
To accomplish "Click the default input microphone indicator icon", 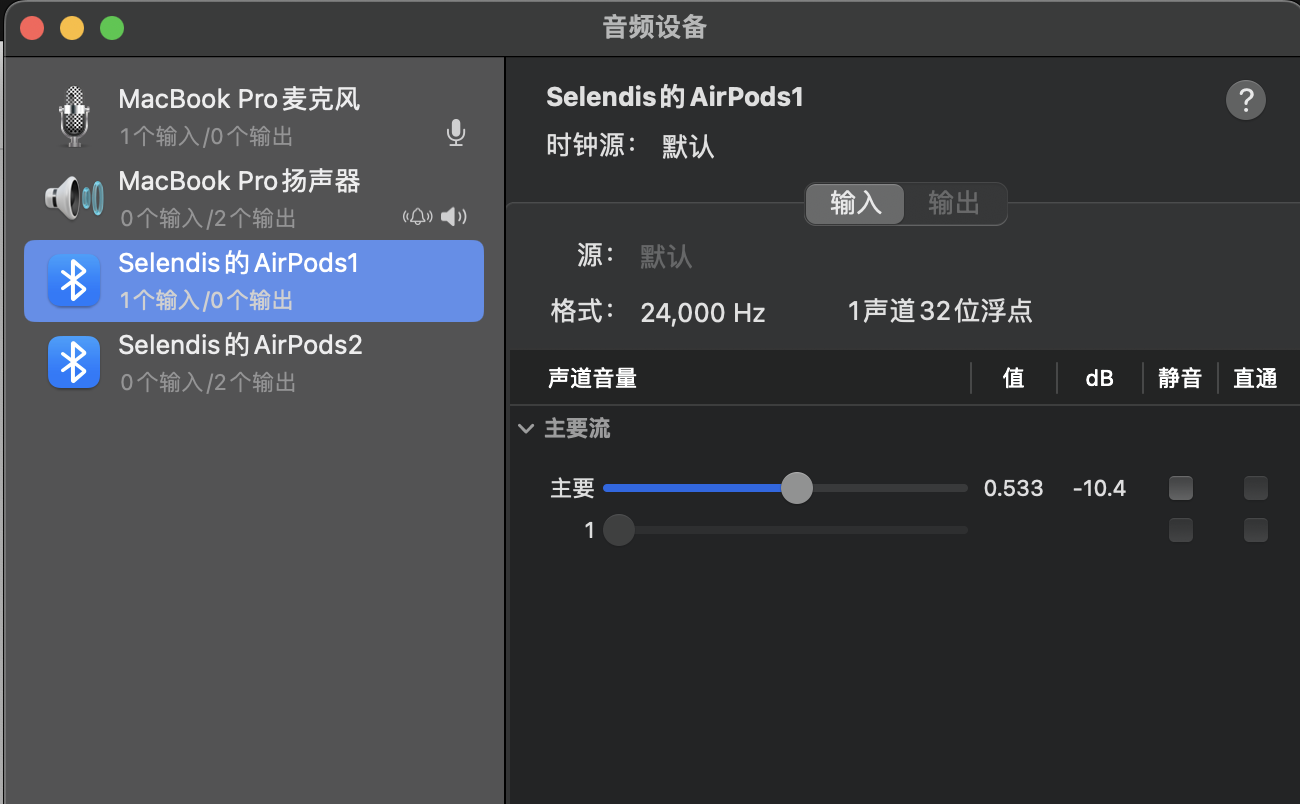I will tap(456, 133).
